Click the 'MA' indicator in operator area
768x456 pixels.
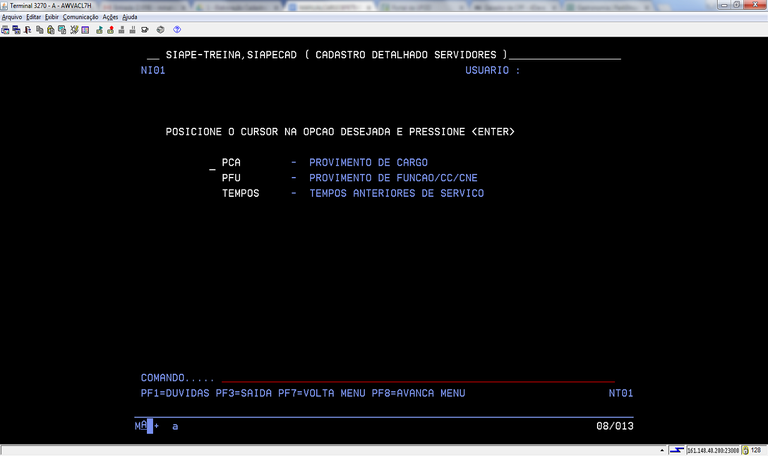click(141, 426)
